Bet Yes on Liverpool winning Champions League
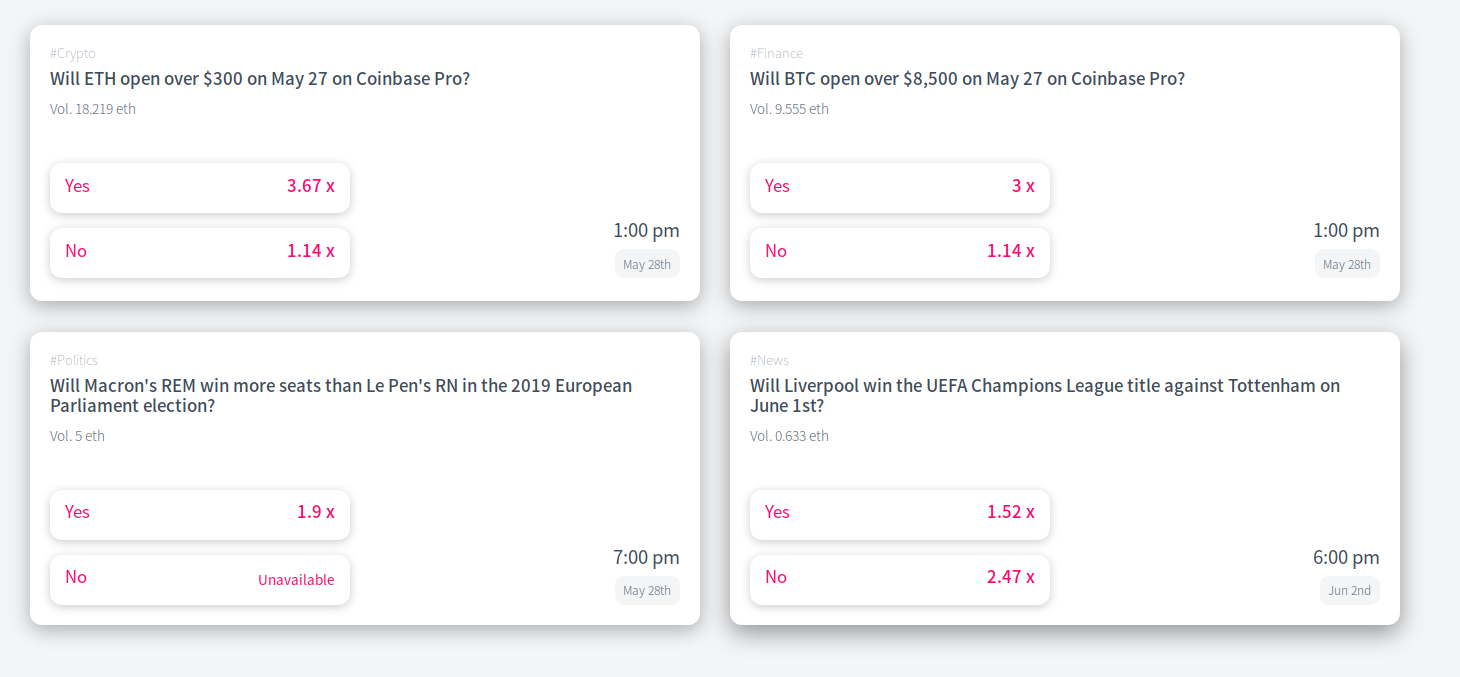 coord(900,514)
